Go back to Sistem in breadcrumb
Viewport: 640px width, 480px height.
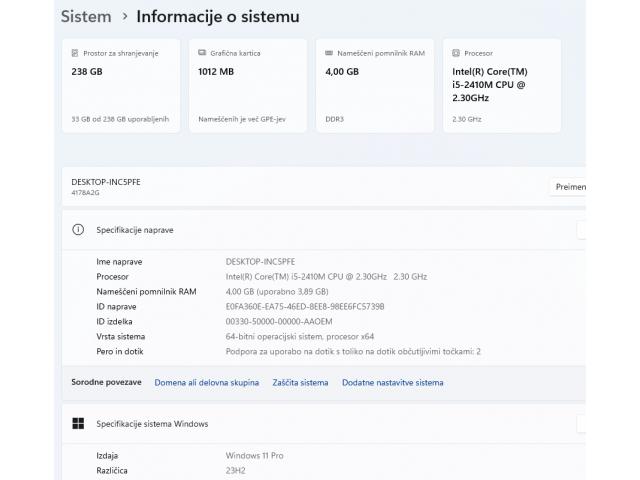86,16
